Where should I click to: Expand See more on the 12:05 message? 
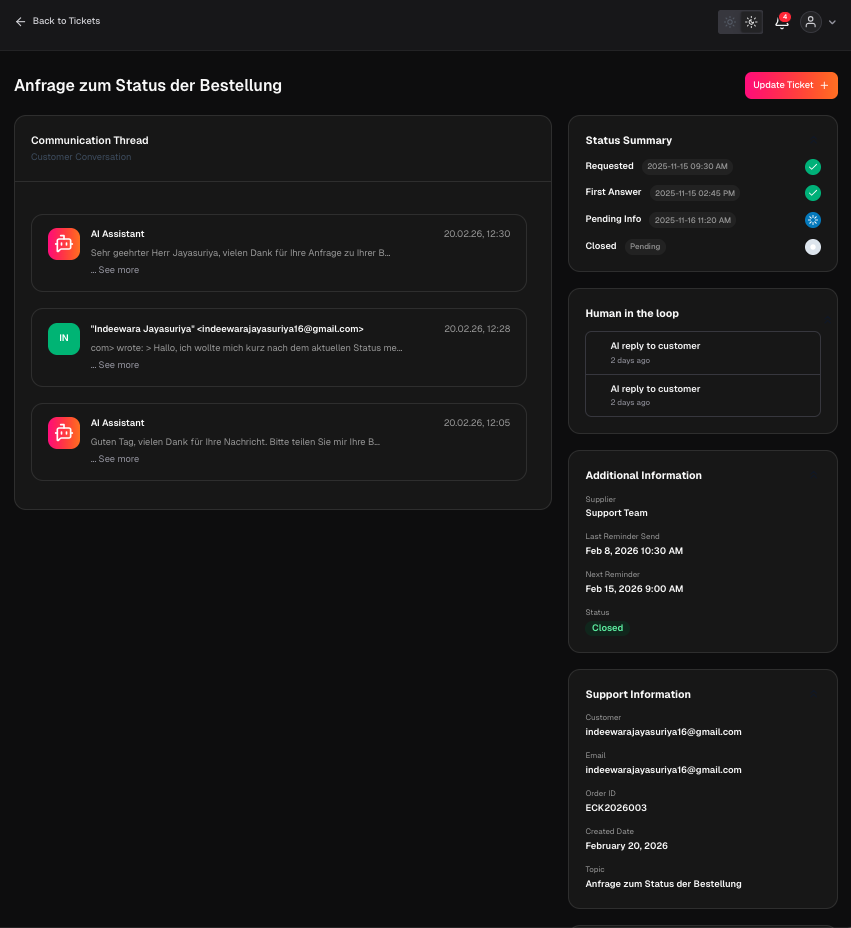(118, 459)
